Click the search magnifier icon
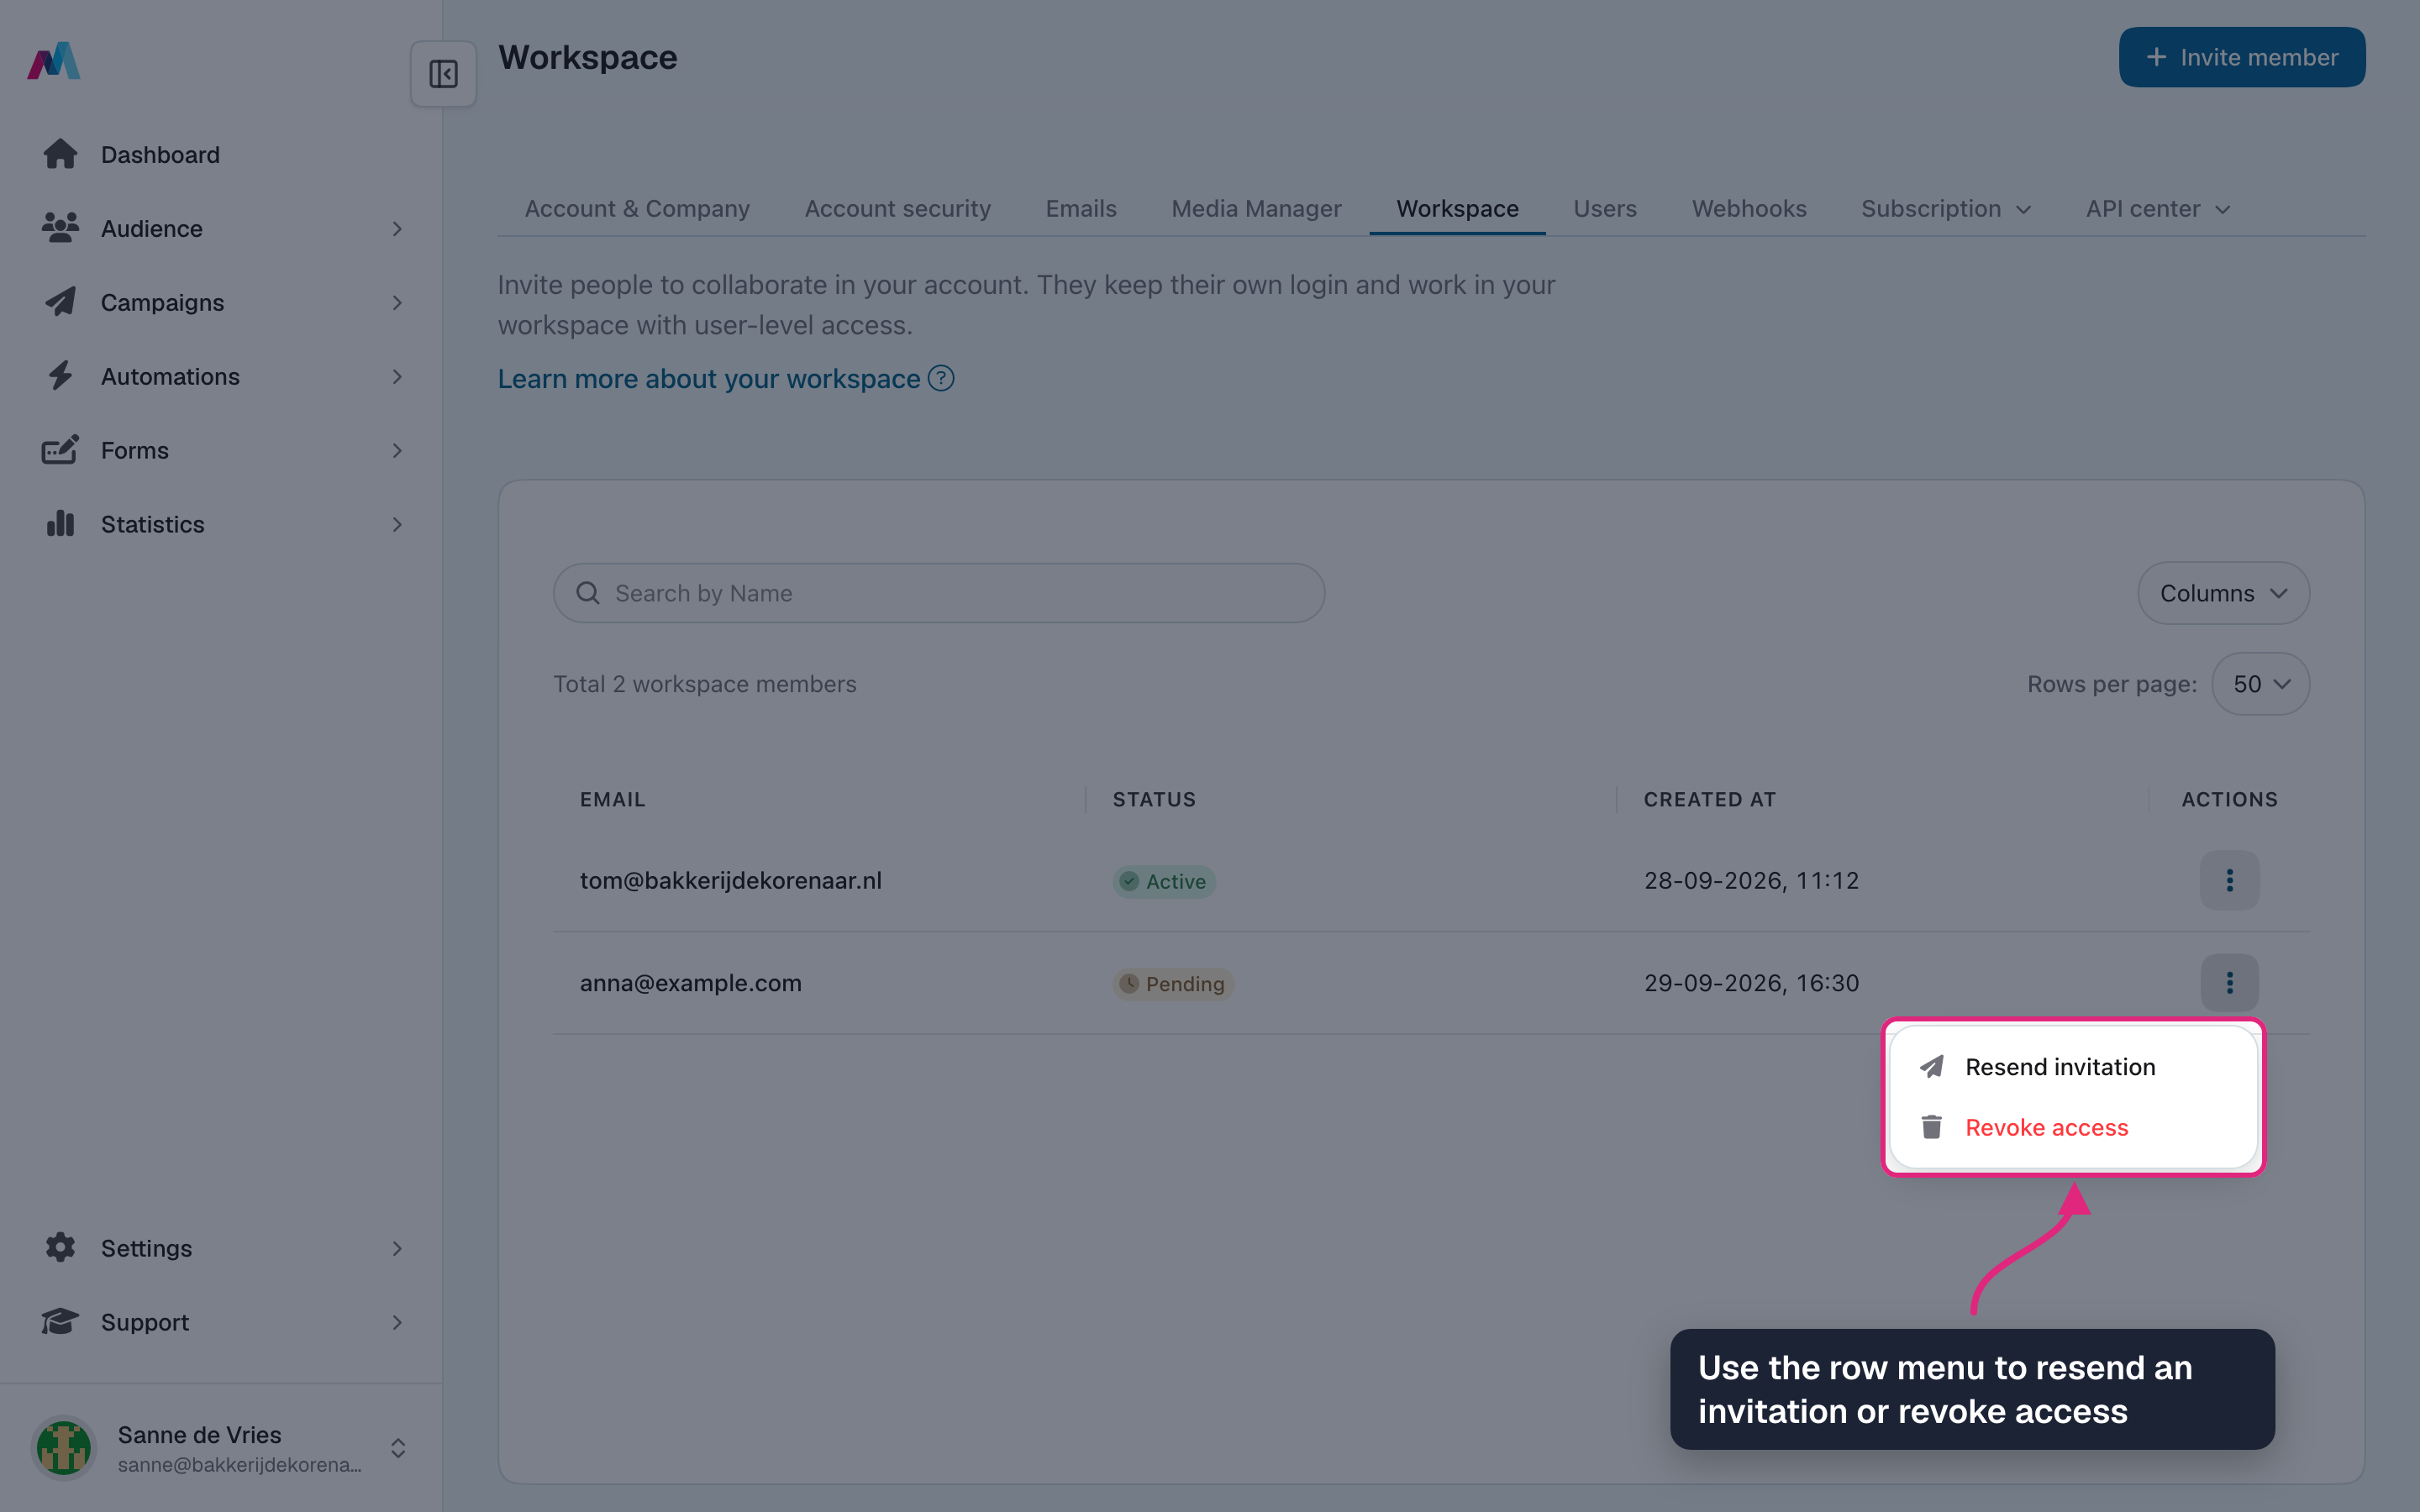The height and width of the screenshot is (1512, 2420). click(588, 593)
